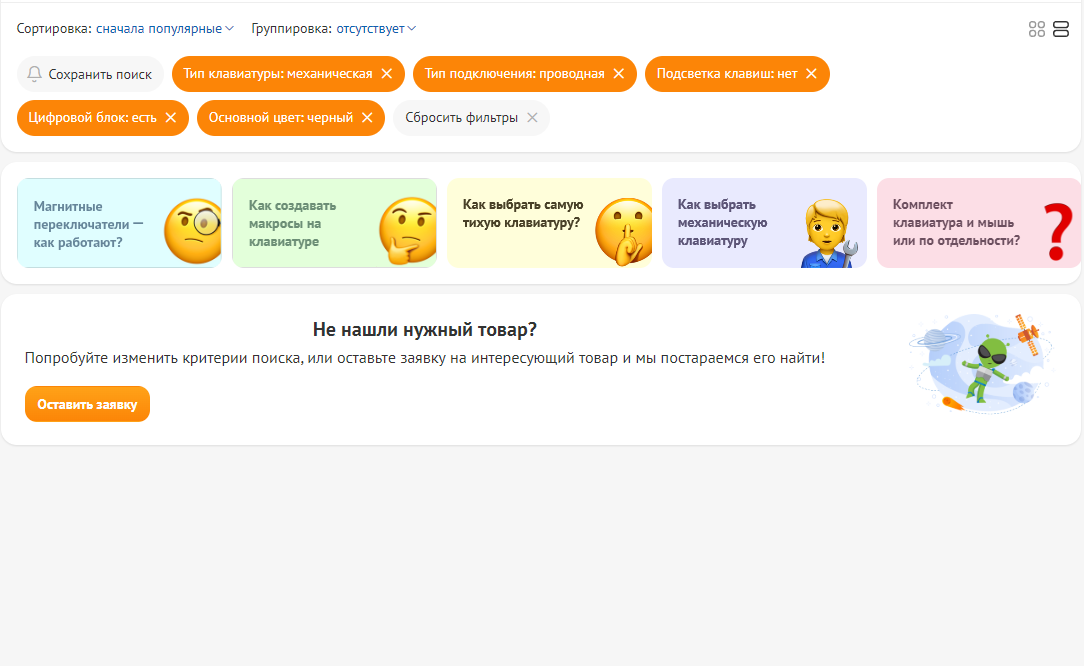This screenshot has height=666, width=1084.
Task: Open 'Комплект клавиатура и мышь' article card
Action: click(978, 223)
